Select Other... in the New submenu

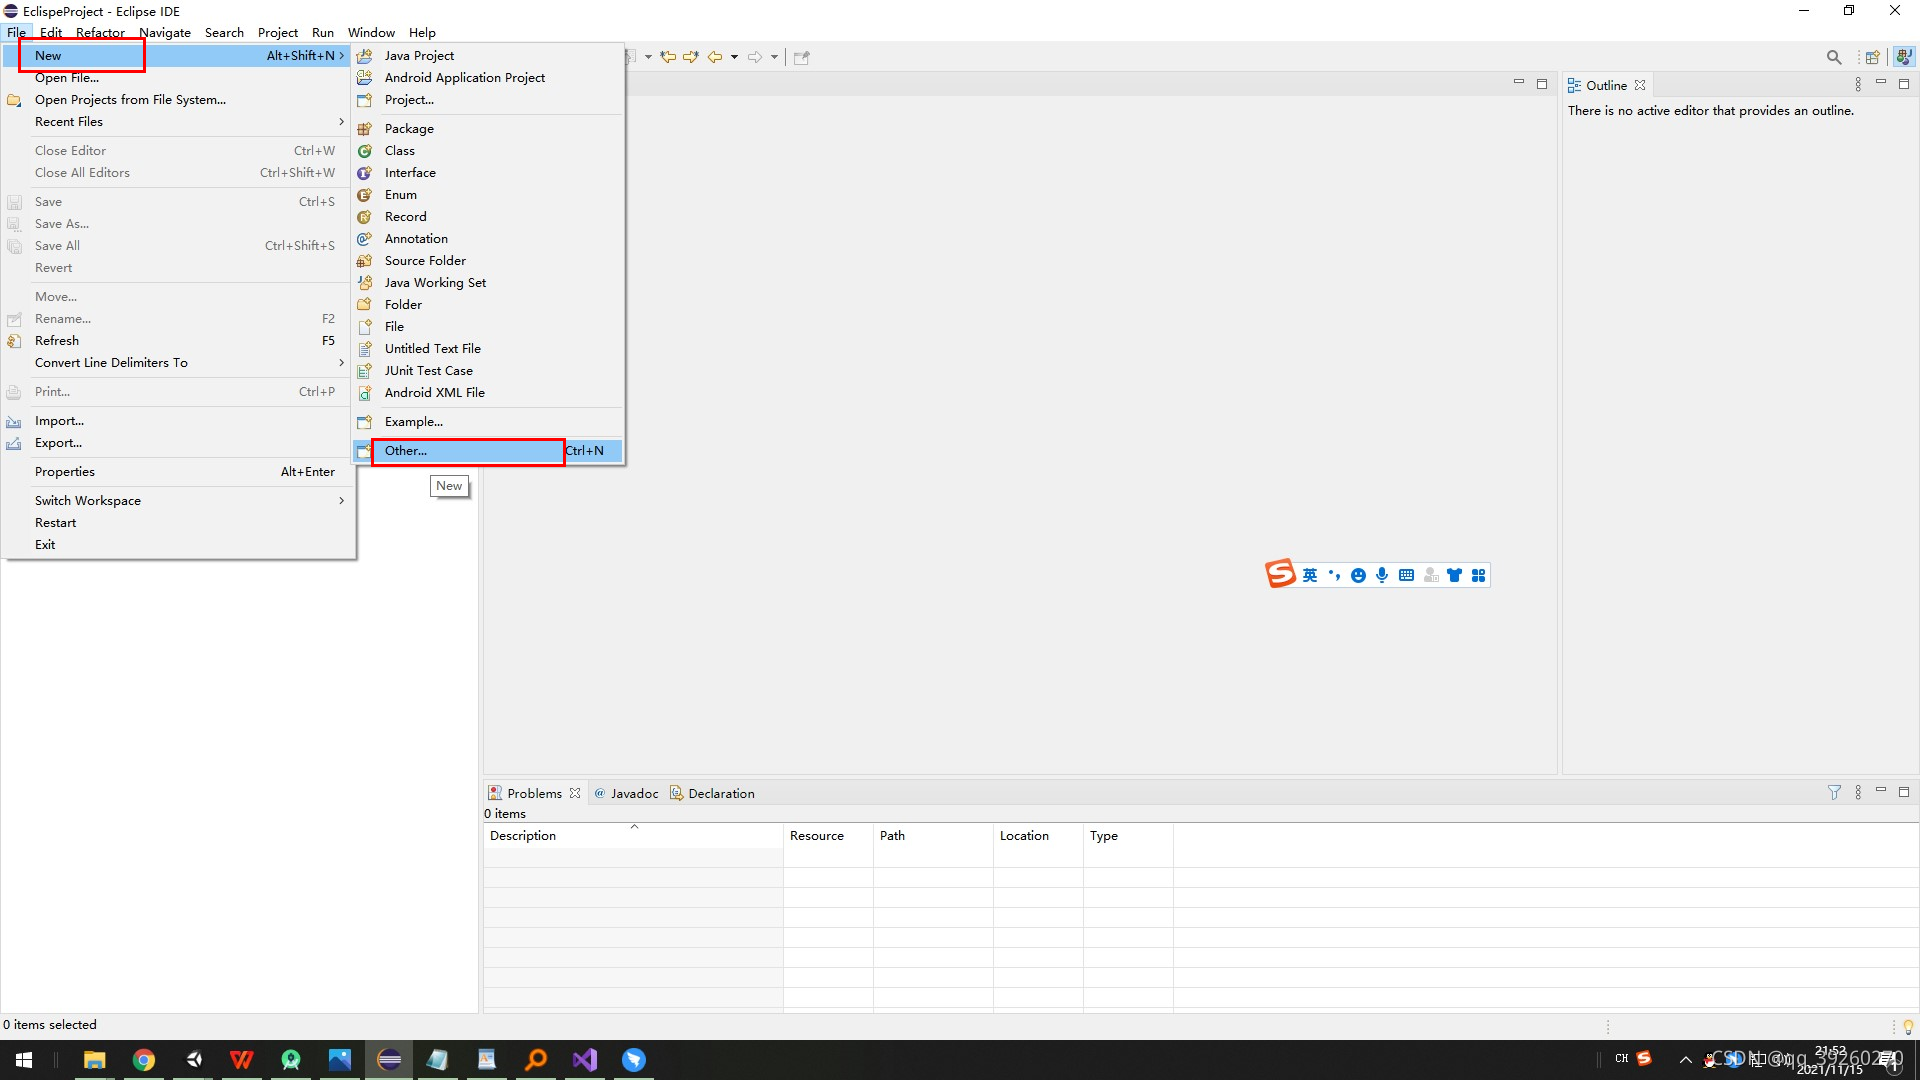pos(406,451)
